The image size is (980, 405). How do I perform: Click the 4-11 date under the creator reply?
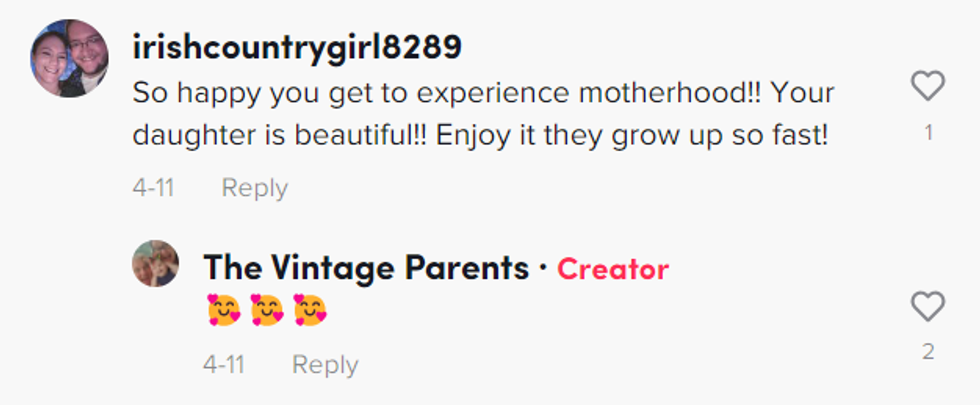tap(224, 365)
